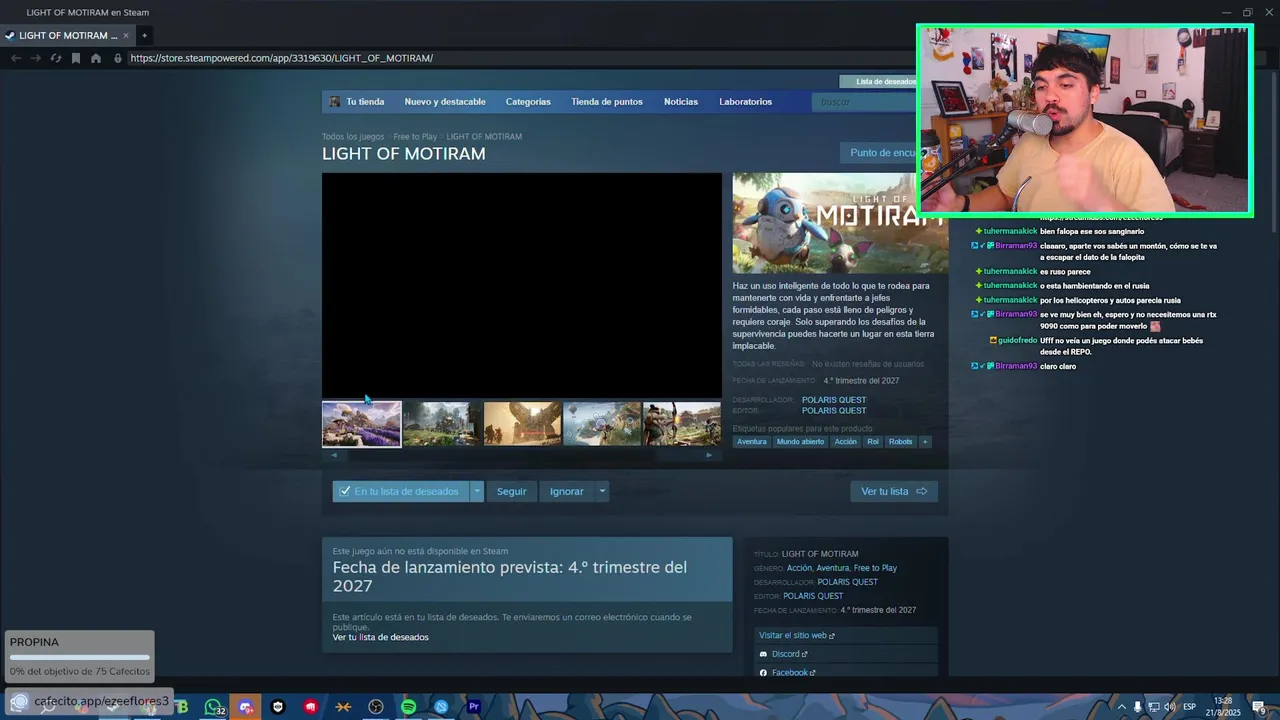This screenshot has height=720, width=1280.
Task: Select the fifth media thumbnail
Action: (x=682, y=424)
